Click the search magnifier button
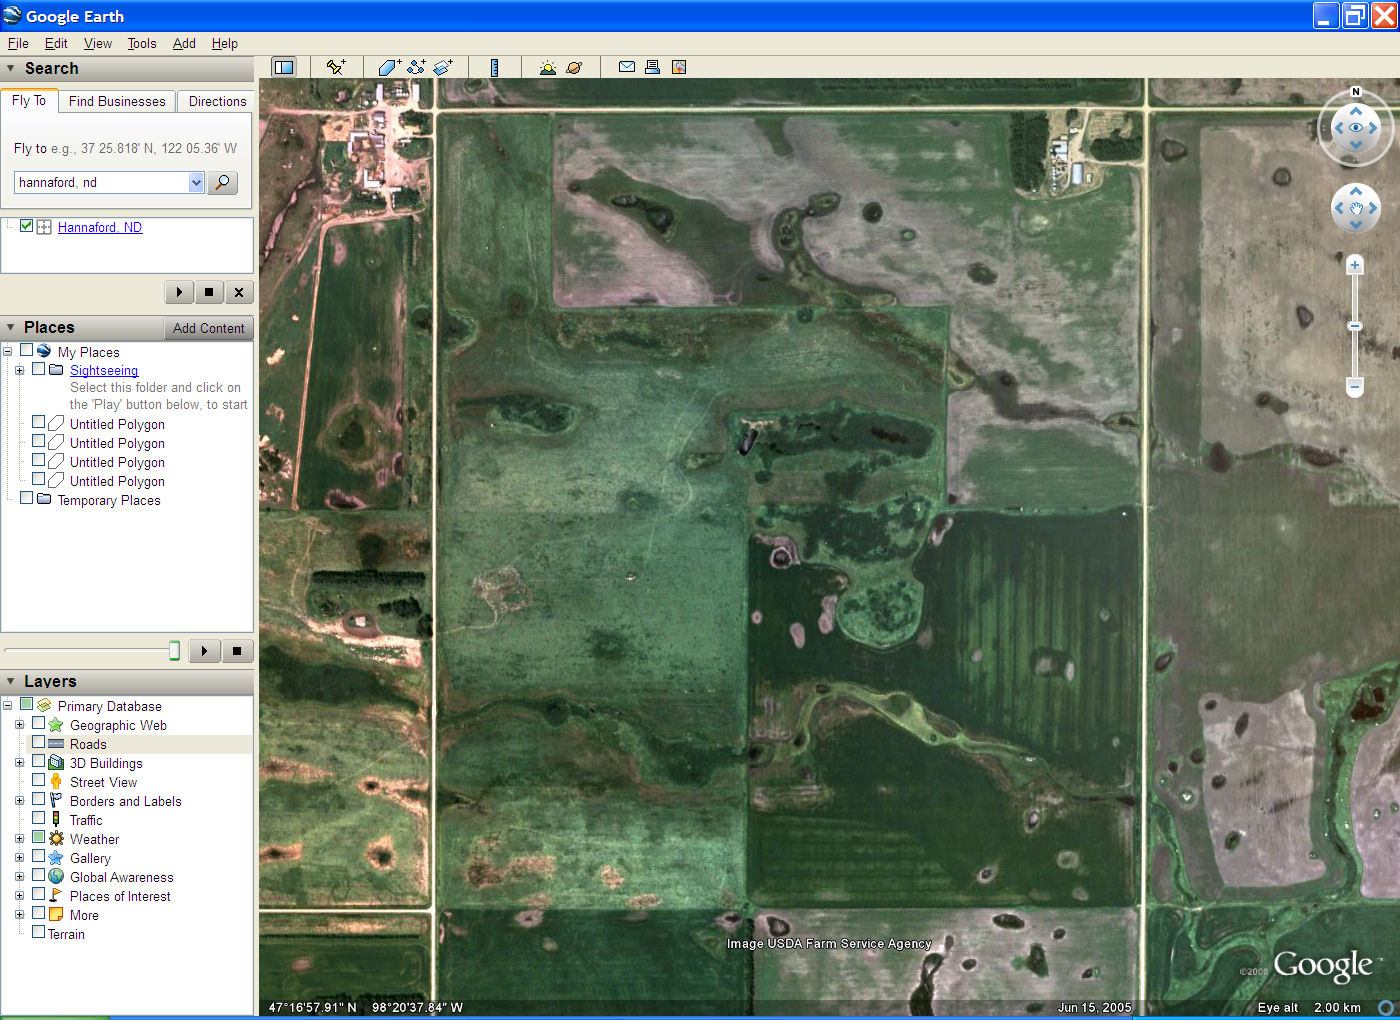 222,182
